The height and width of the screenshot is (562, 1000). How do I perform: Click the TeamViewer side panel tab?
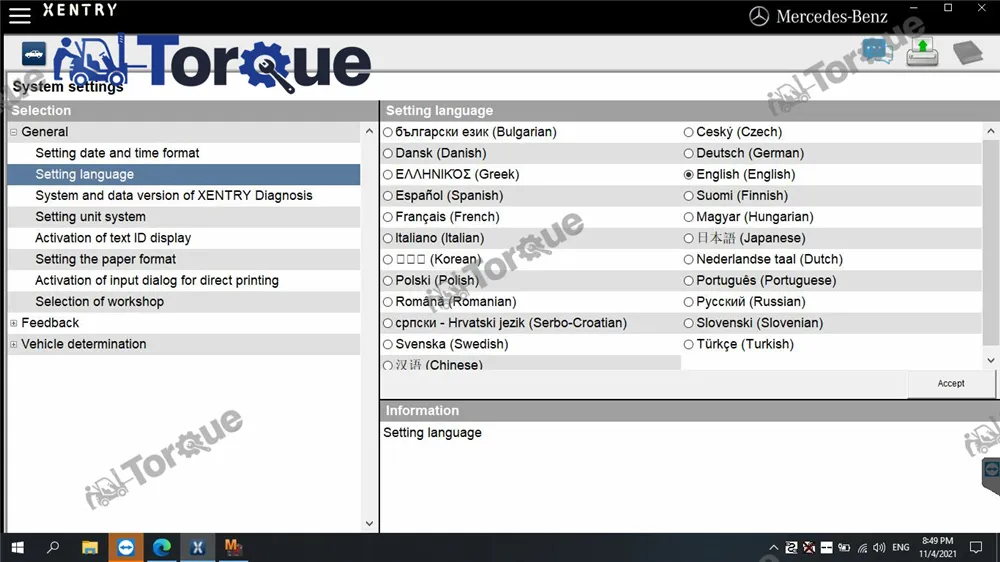pyautogui.click(x=991, y=475)
